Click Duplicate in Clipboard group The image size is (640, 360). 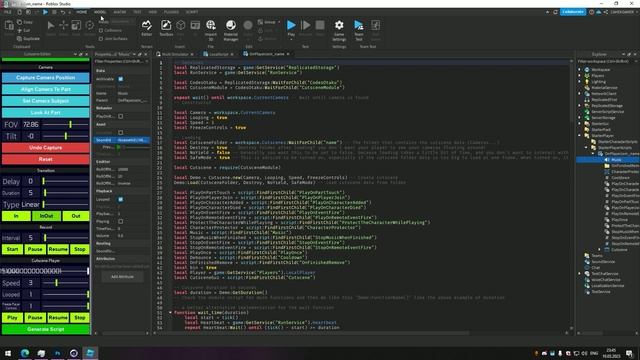pyautogui.click(x=28, y=39)
